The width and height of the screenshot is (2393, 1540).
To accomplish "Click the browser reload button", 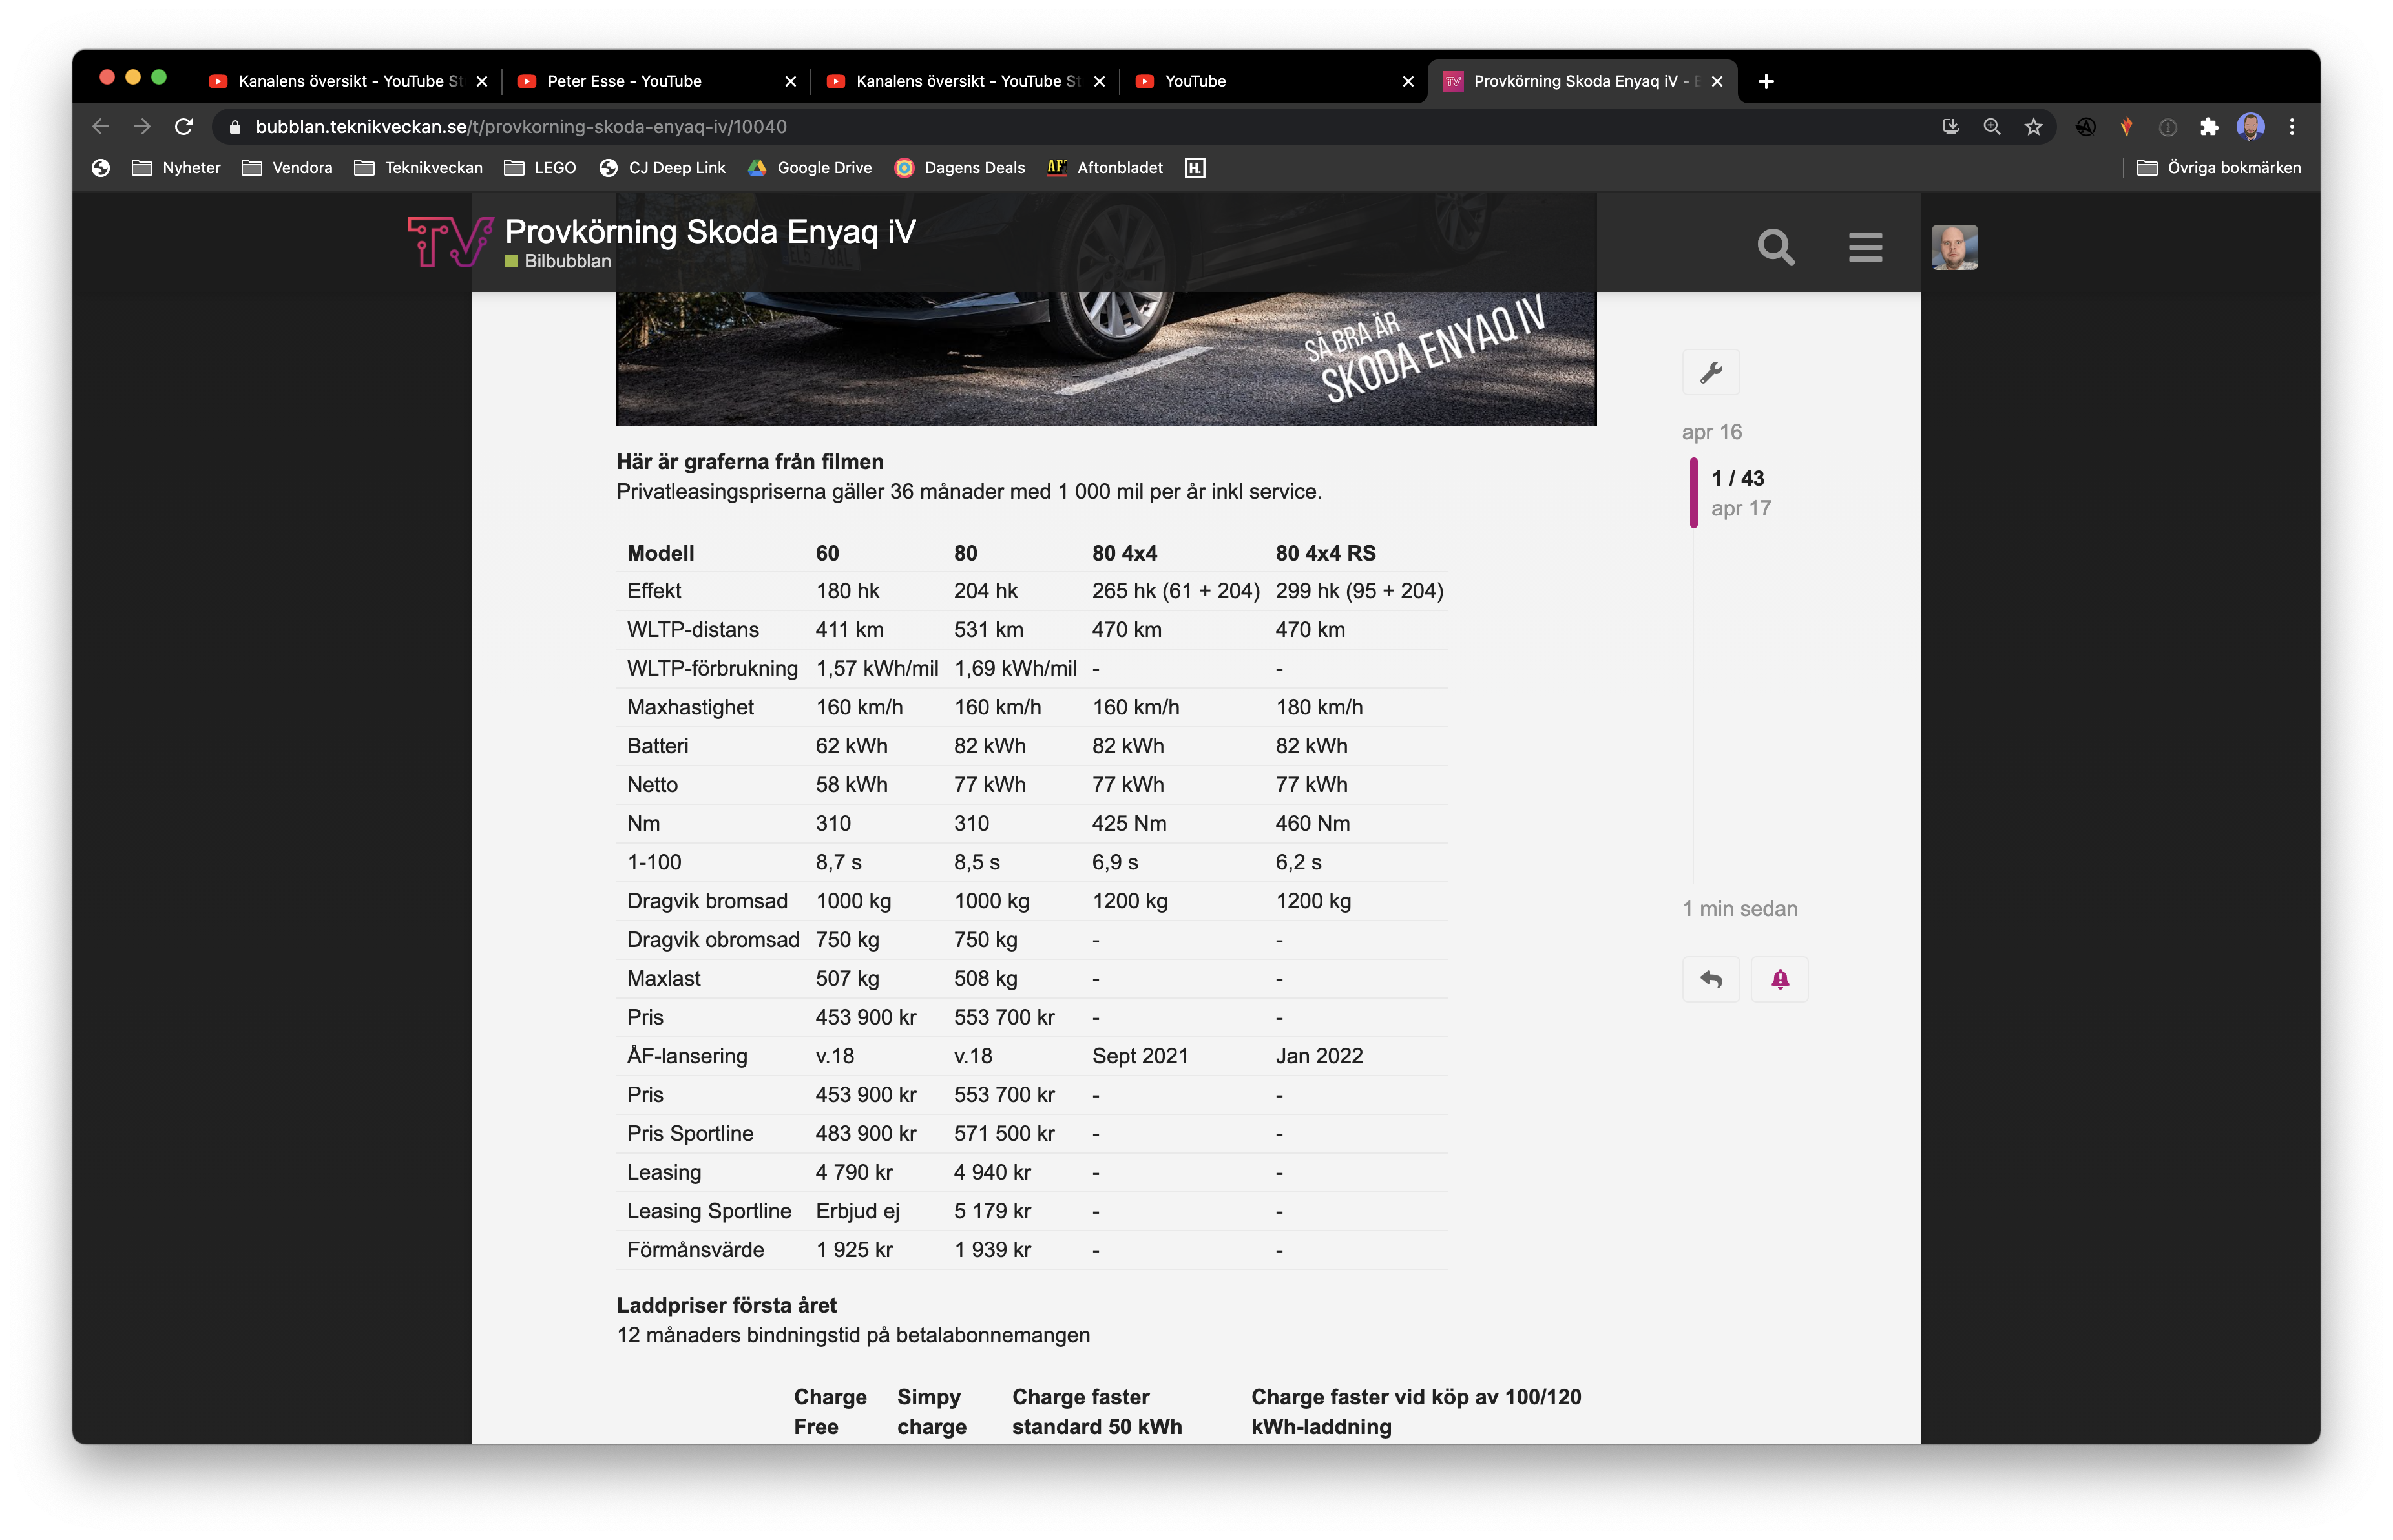I will point(184,127).
